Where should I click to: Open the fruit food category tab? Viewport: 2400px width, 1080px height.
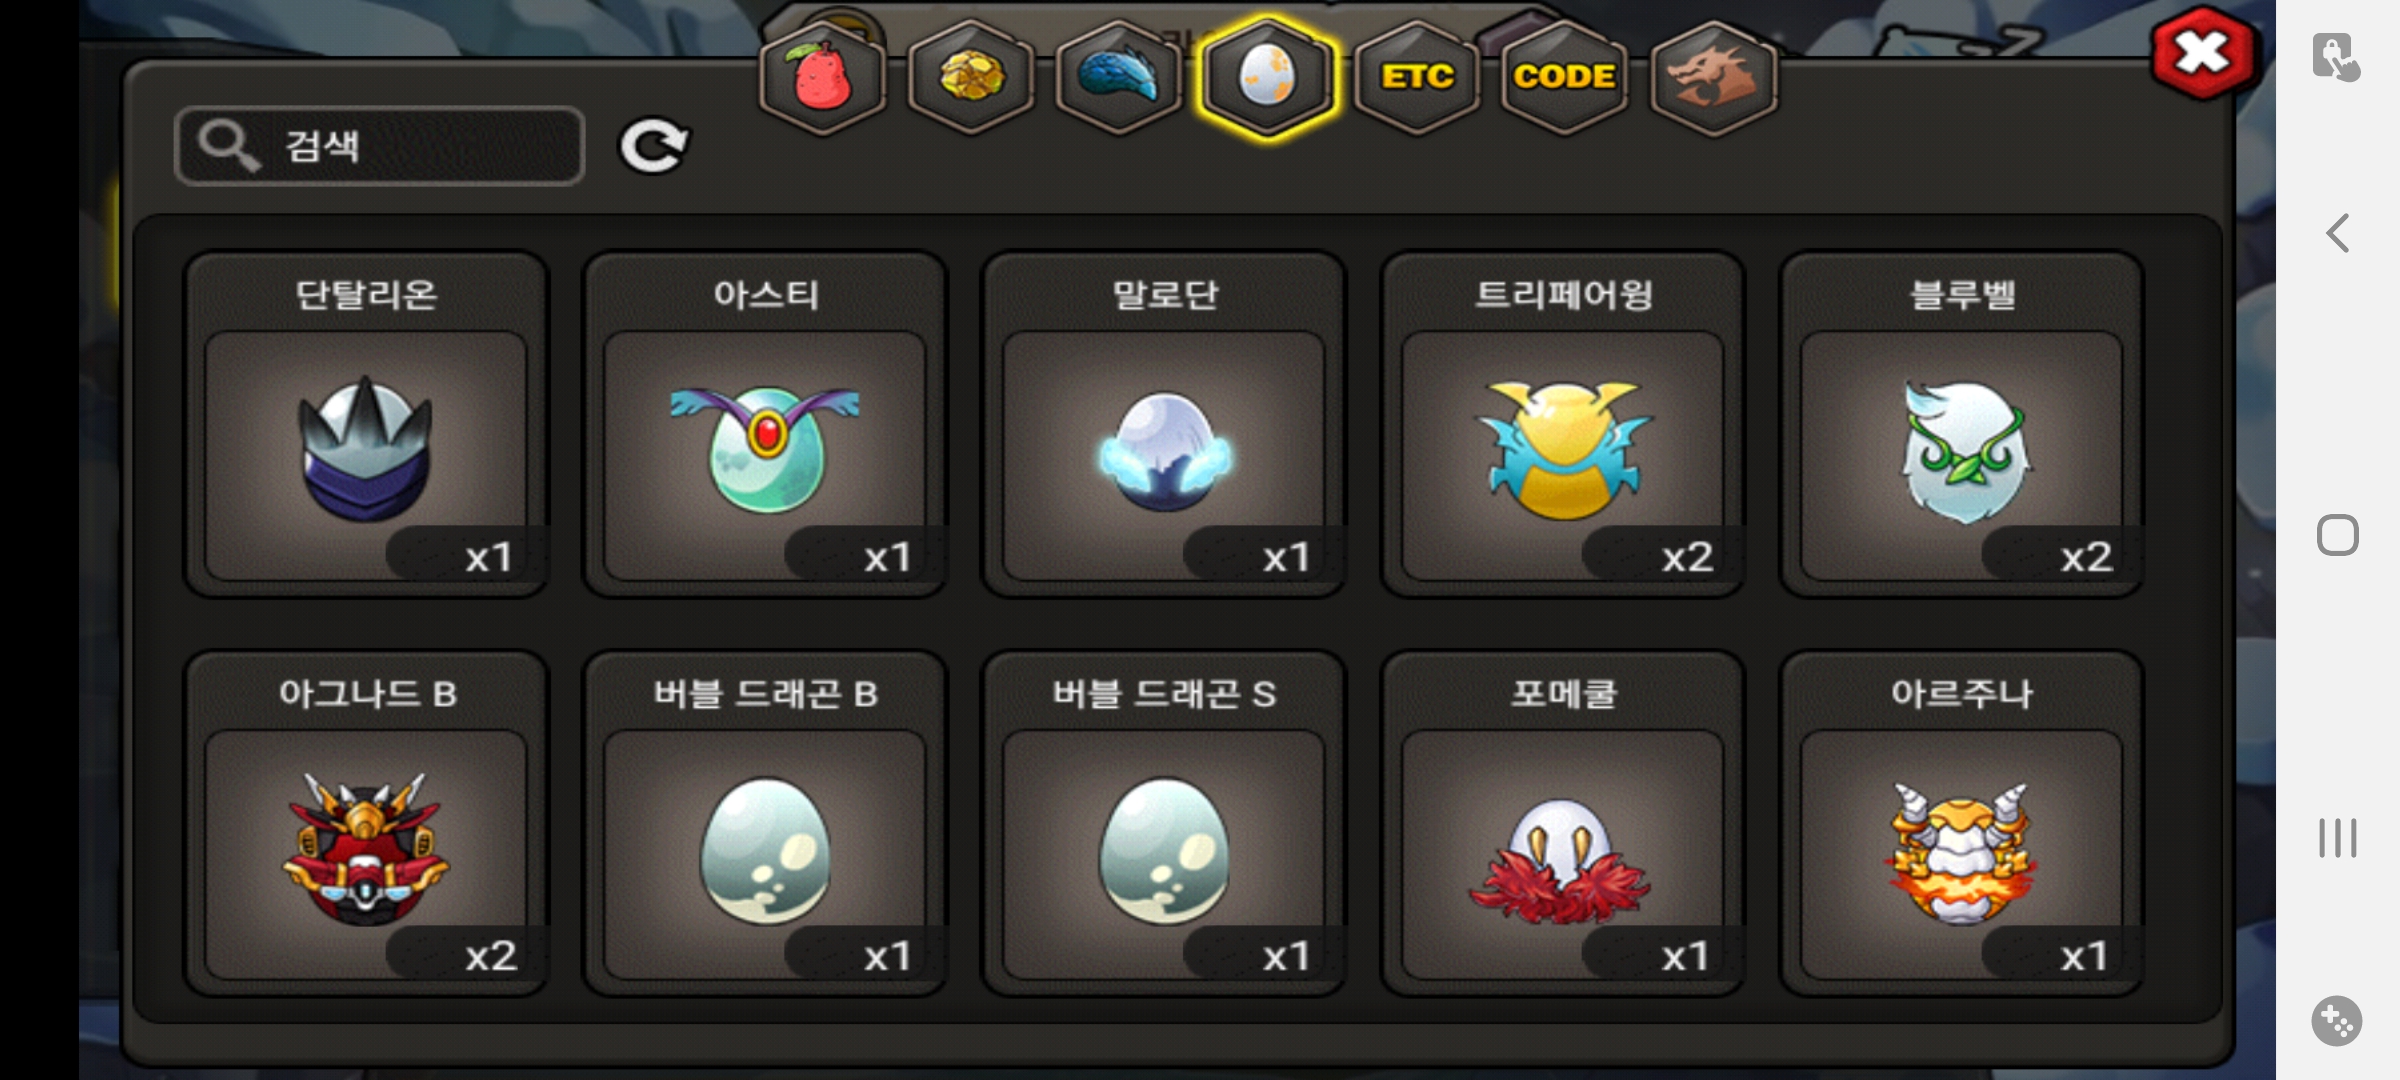823,77
